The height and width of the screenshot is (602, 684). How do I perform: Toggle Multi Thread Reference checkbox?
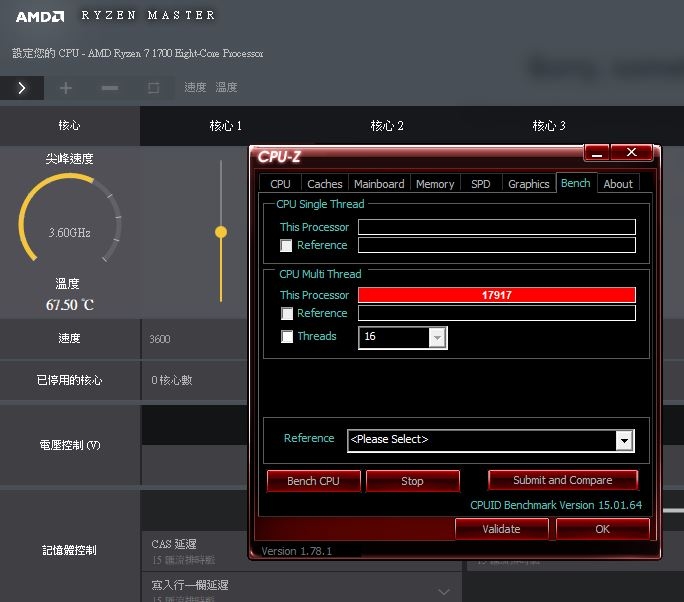pos(287,313)
